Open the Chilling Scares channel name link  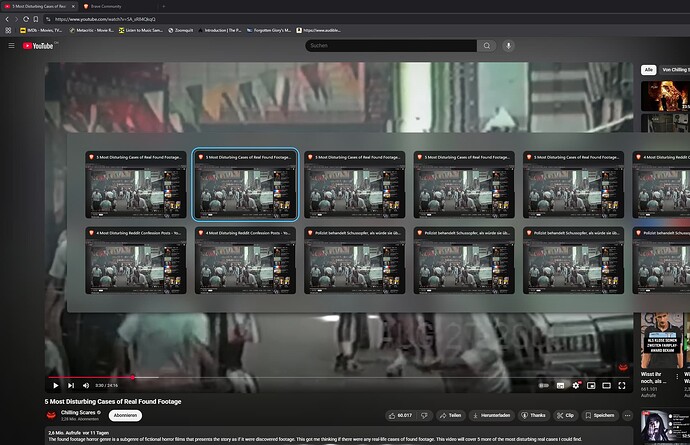tap(78, 412)
